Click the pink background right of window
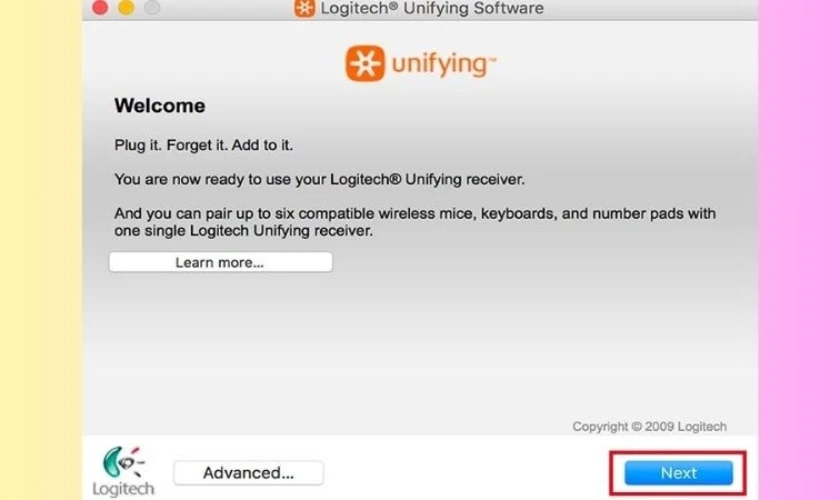 pyautogui.click(x=799, y=250)
